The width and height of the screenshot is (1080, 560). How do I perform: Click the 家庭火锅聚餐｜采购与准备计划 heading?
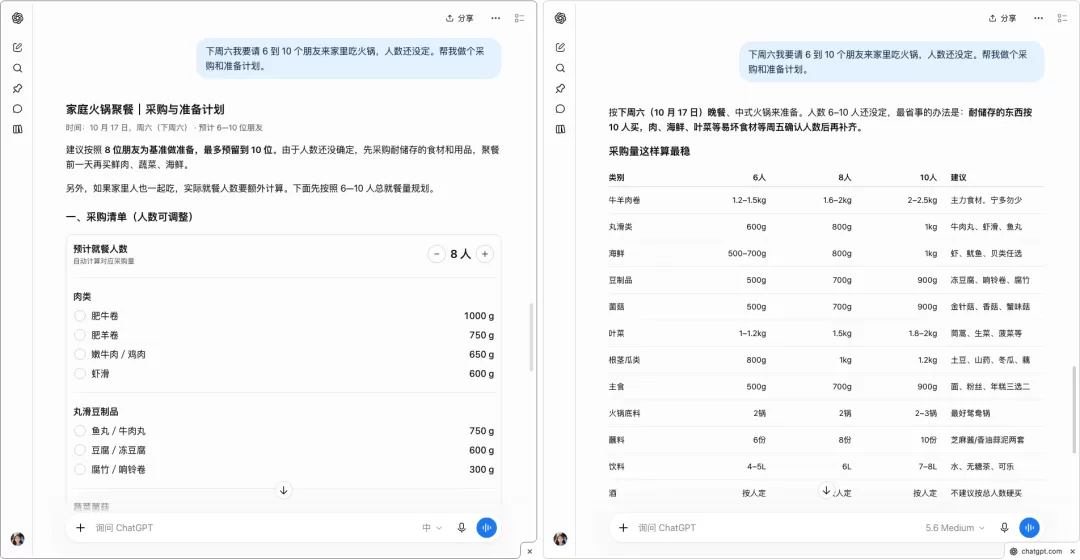pos(145,110)
